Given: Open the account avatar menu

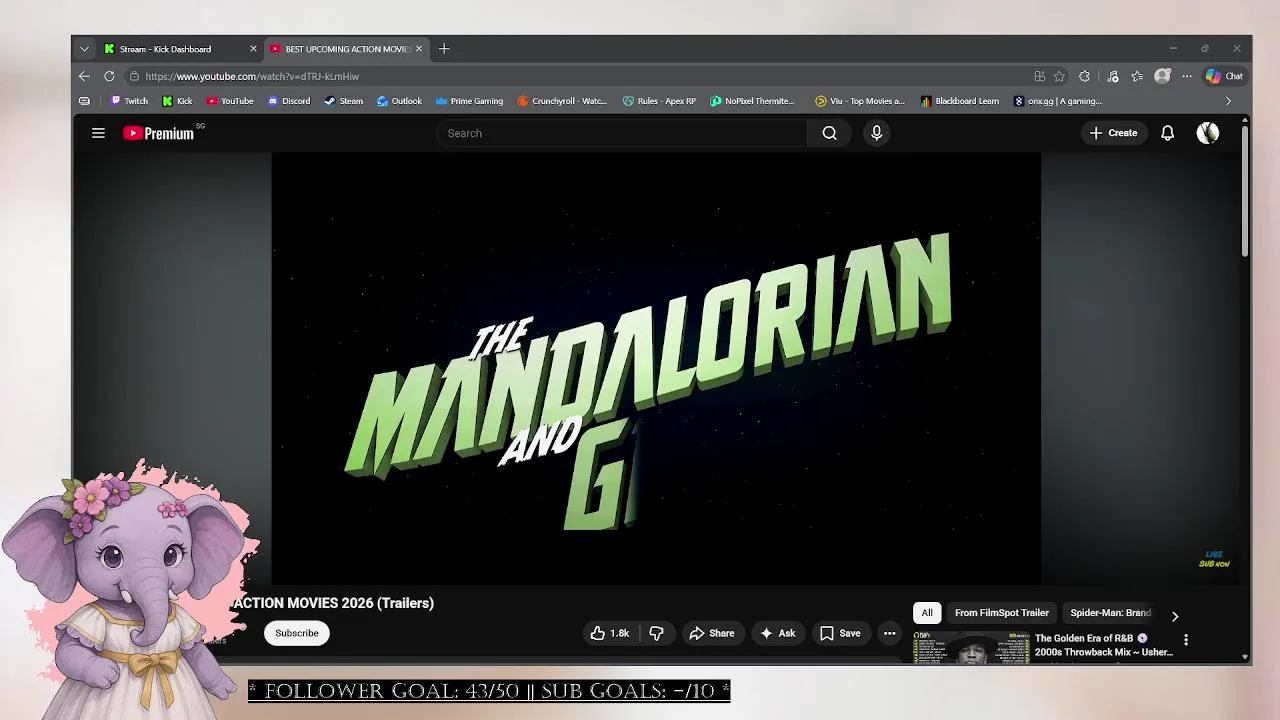Looking at the screenshot, I should pyautogui.click(x=1208, y=133).
